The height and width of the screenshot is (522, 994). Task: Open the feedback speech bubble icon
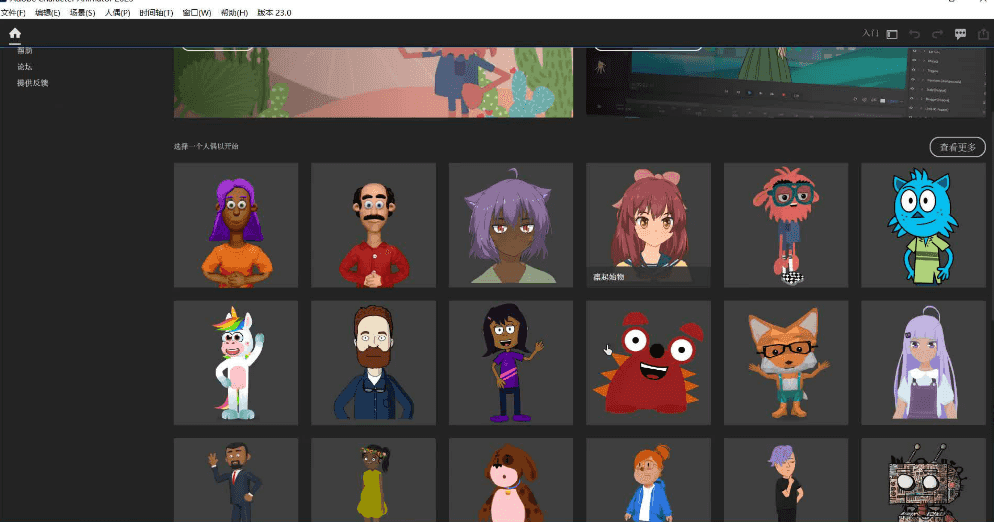(x=960, y=34)
